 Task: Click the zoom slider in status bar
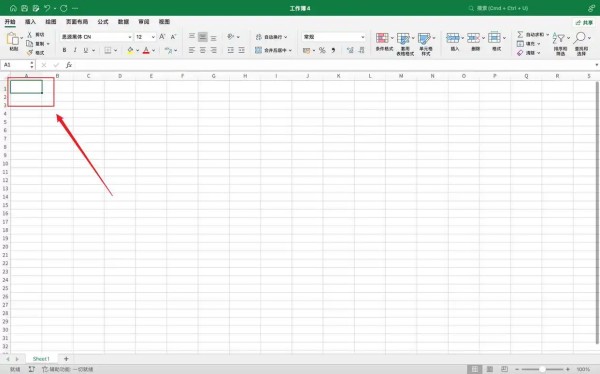(542, 369)
